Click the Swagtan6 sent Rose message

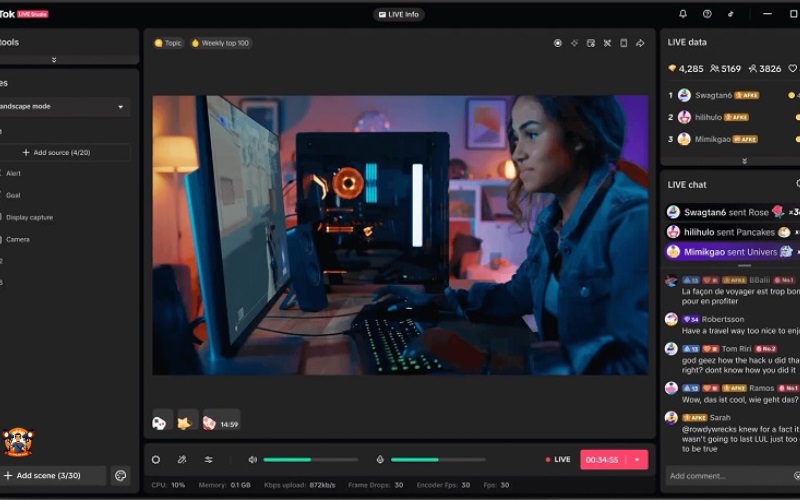click(733, 212)
